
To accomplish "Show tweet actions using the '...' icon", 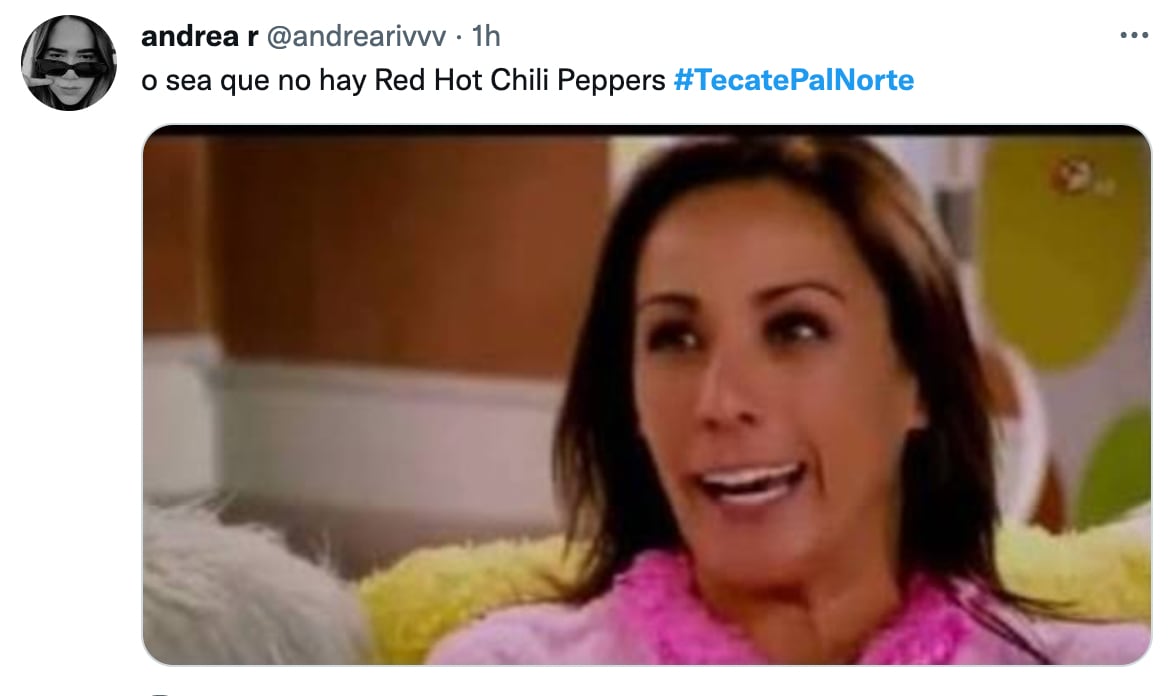I will pos(1133,35).
